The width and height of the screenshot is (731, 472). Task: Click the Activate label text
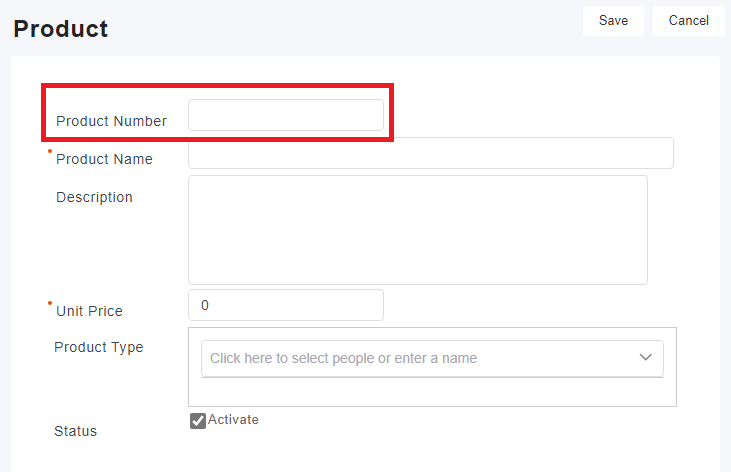(233, 420)
